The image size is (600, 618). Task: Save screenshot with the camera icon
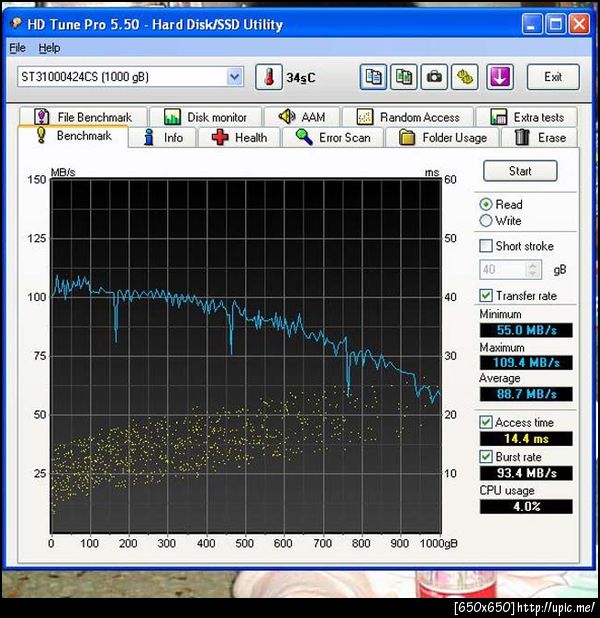[x=434, y=77]
